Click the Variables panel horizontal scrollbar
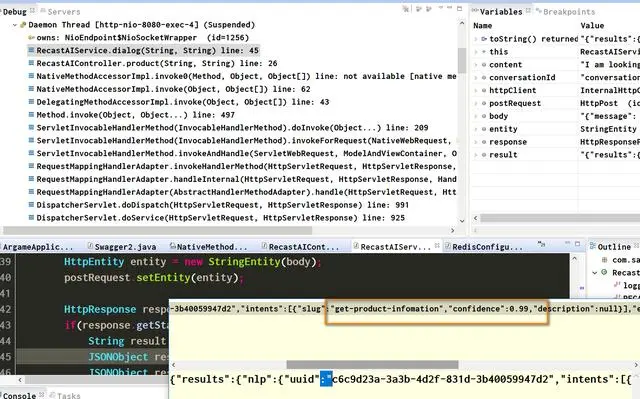The width and height of the screenshot is (640, 399). pyautogui.click(x=560, y=218)
